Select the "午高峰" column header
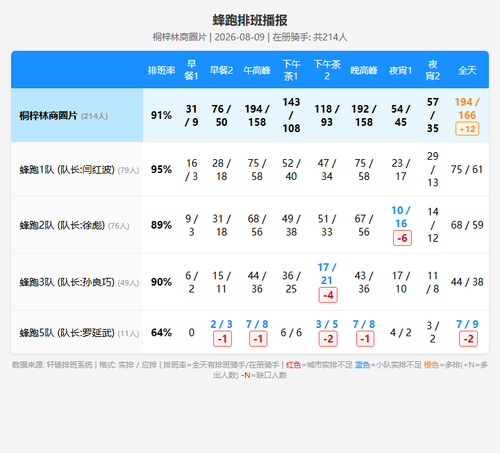 (257, 70)
